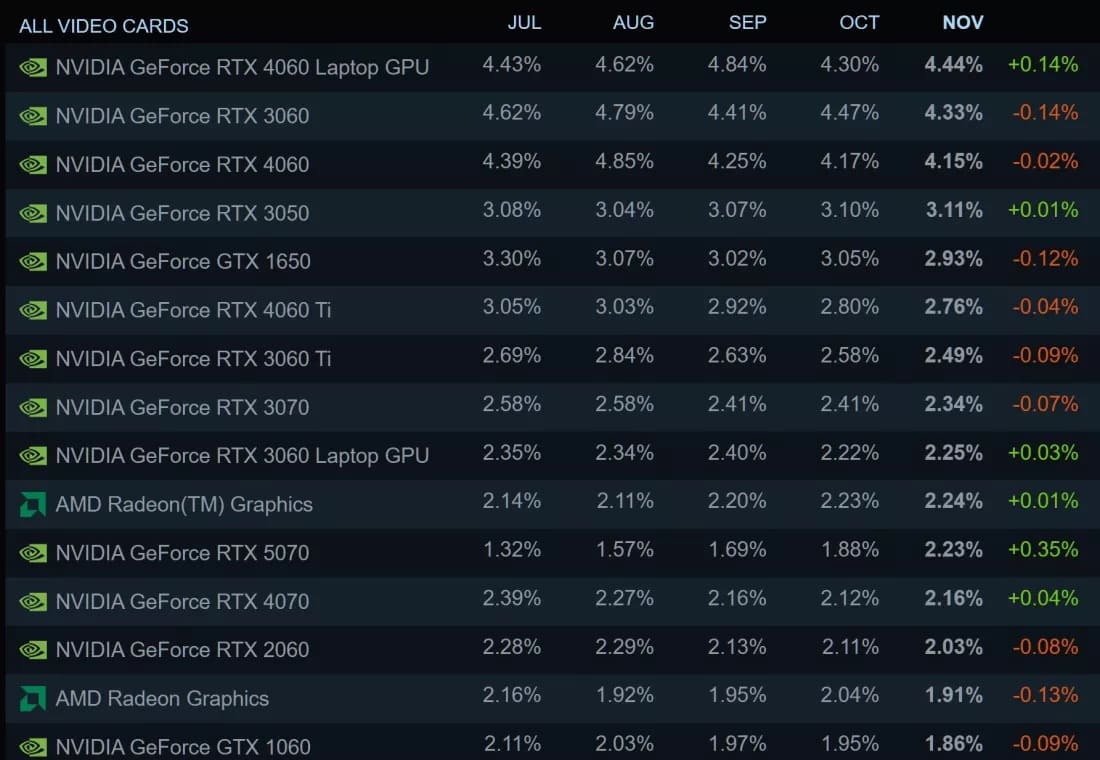Click the +0.35% change for RTX 5070

[x=1043, y=550]
